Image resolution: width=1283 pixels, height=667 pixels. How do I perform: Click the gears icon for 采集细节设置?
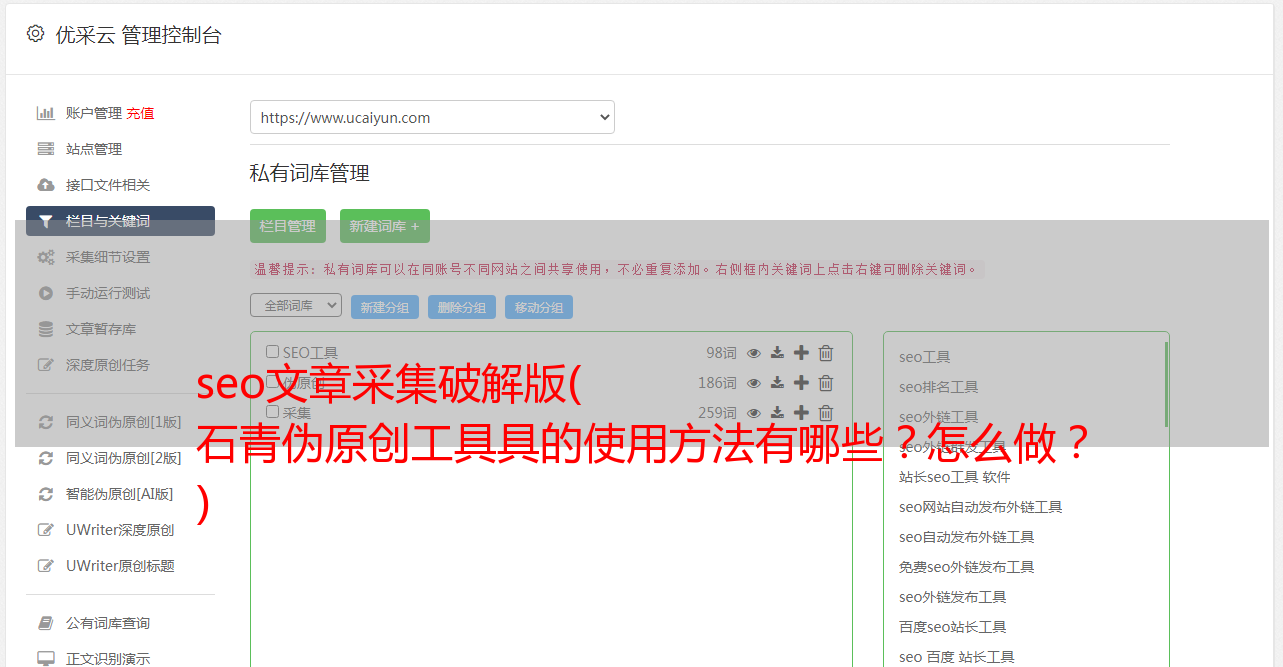click(x=45, y=257)
